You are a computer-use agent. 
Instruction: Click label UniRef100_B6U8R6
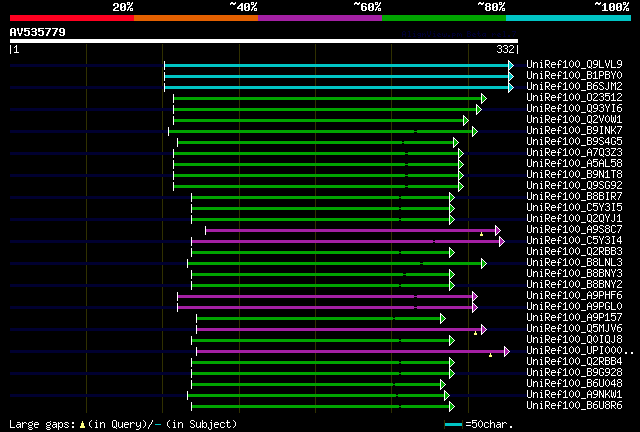coord(574,406)
